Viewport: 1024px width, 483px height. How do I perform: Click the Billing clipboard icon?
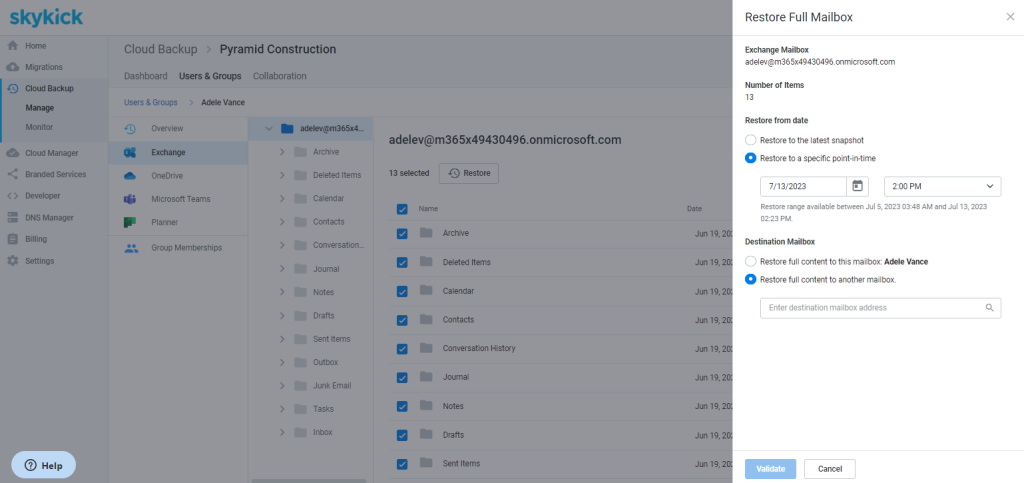[12, 239]
